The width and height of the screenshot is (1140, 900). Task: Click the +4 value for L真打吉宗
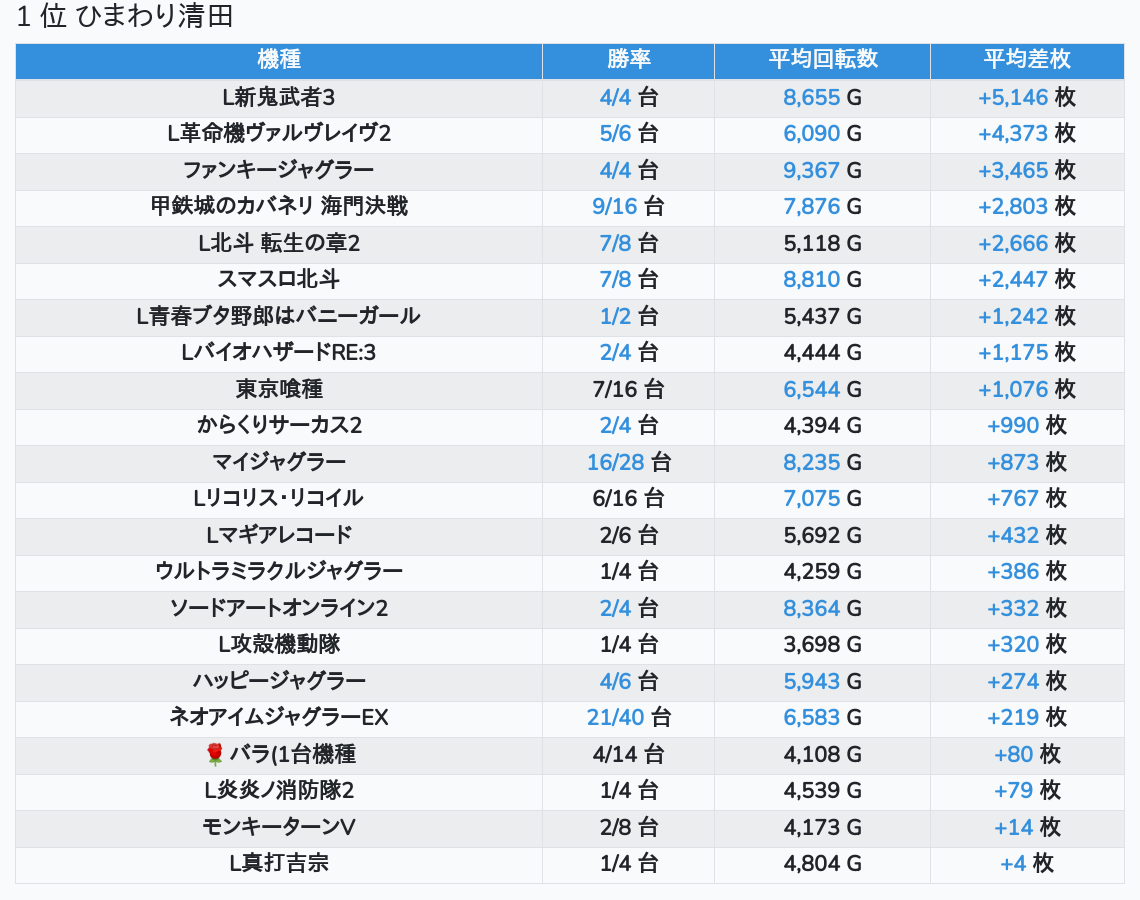tap(1013, 864)
